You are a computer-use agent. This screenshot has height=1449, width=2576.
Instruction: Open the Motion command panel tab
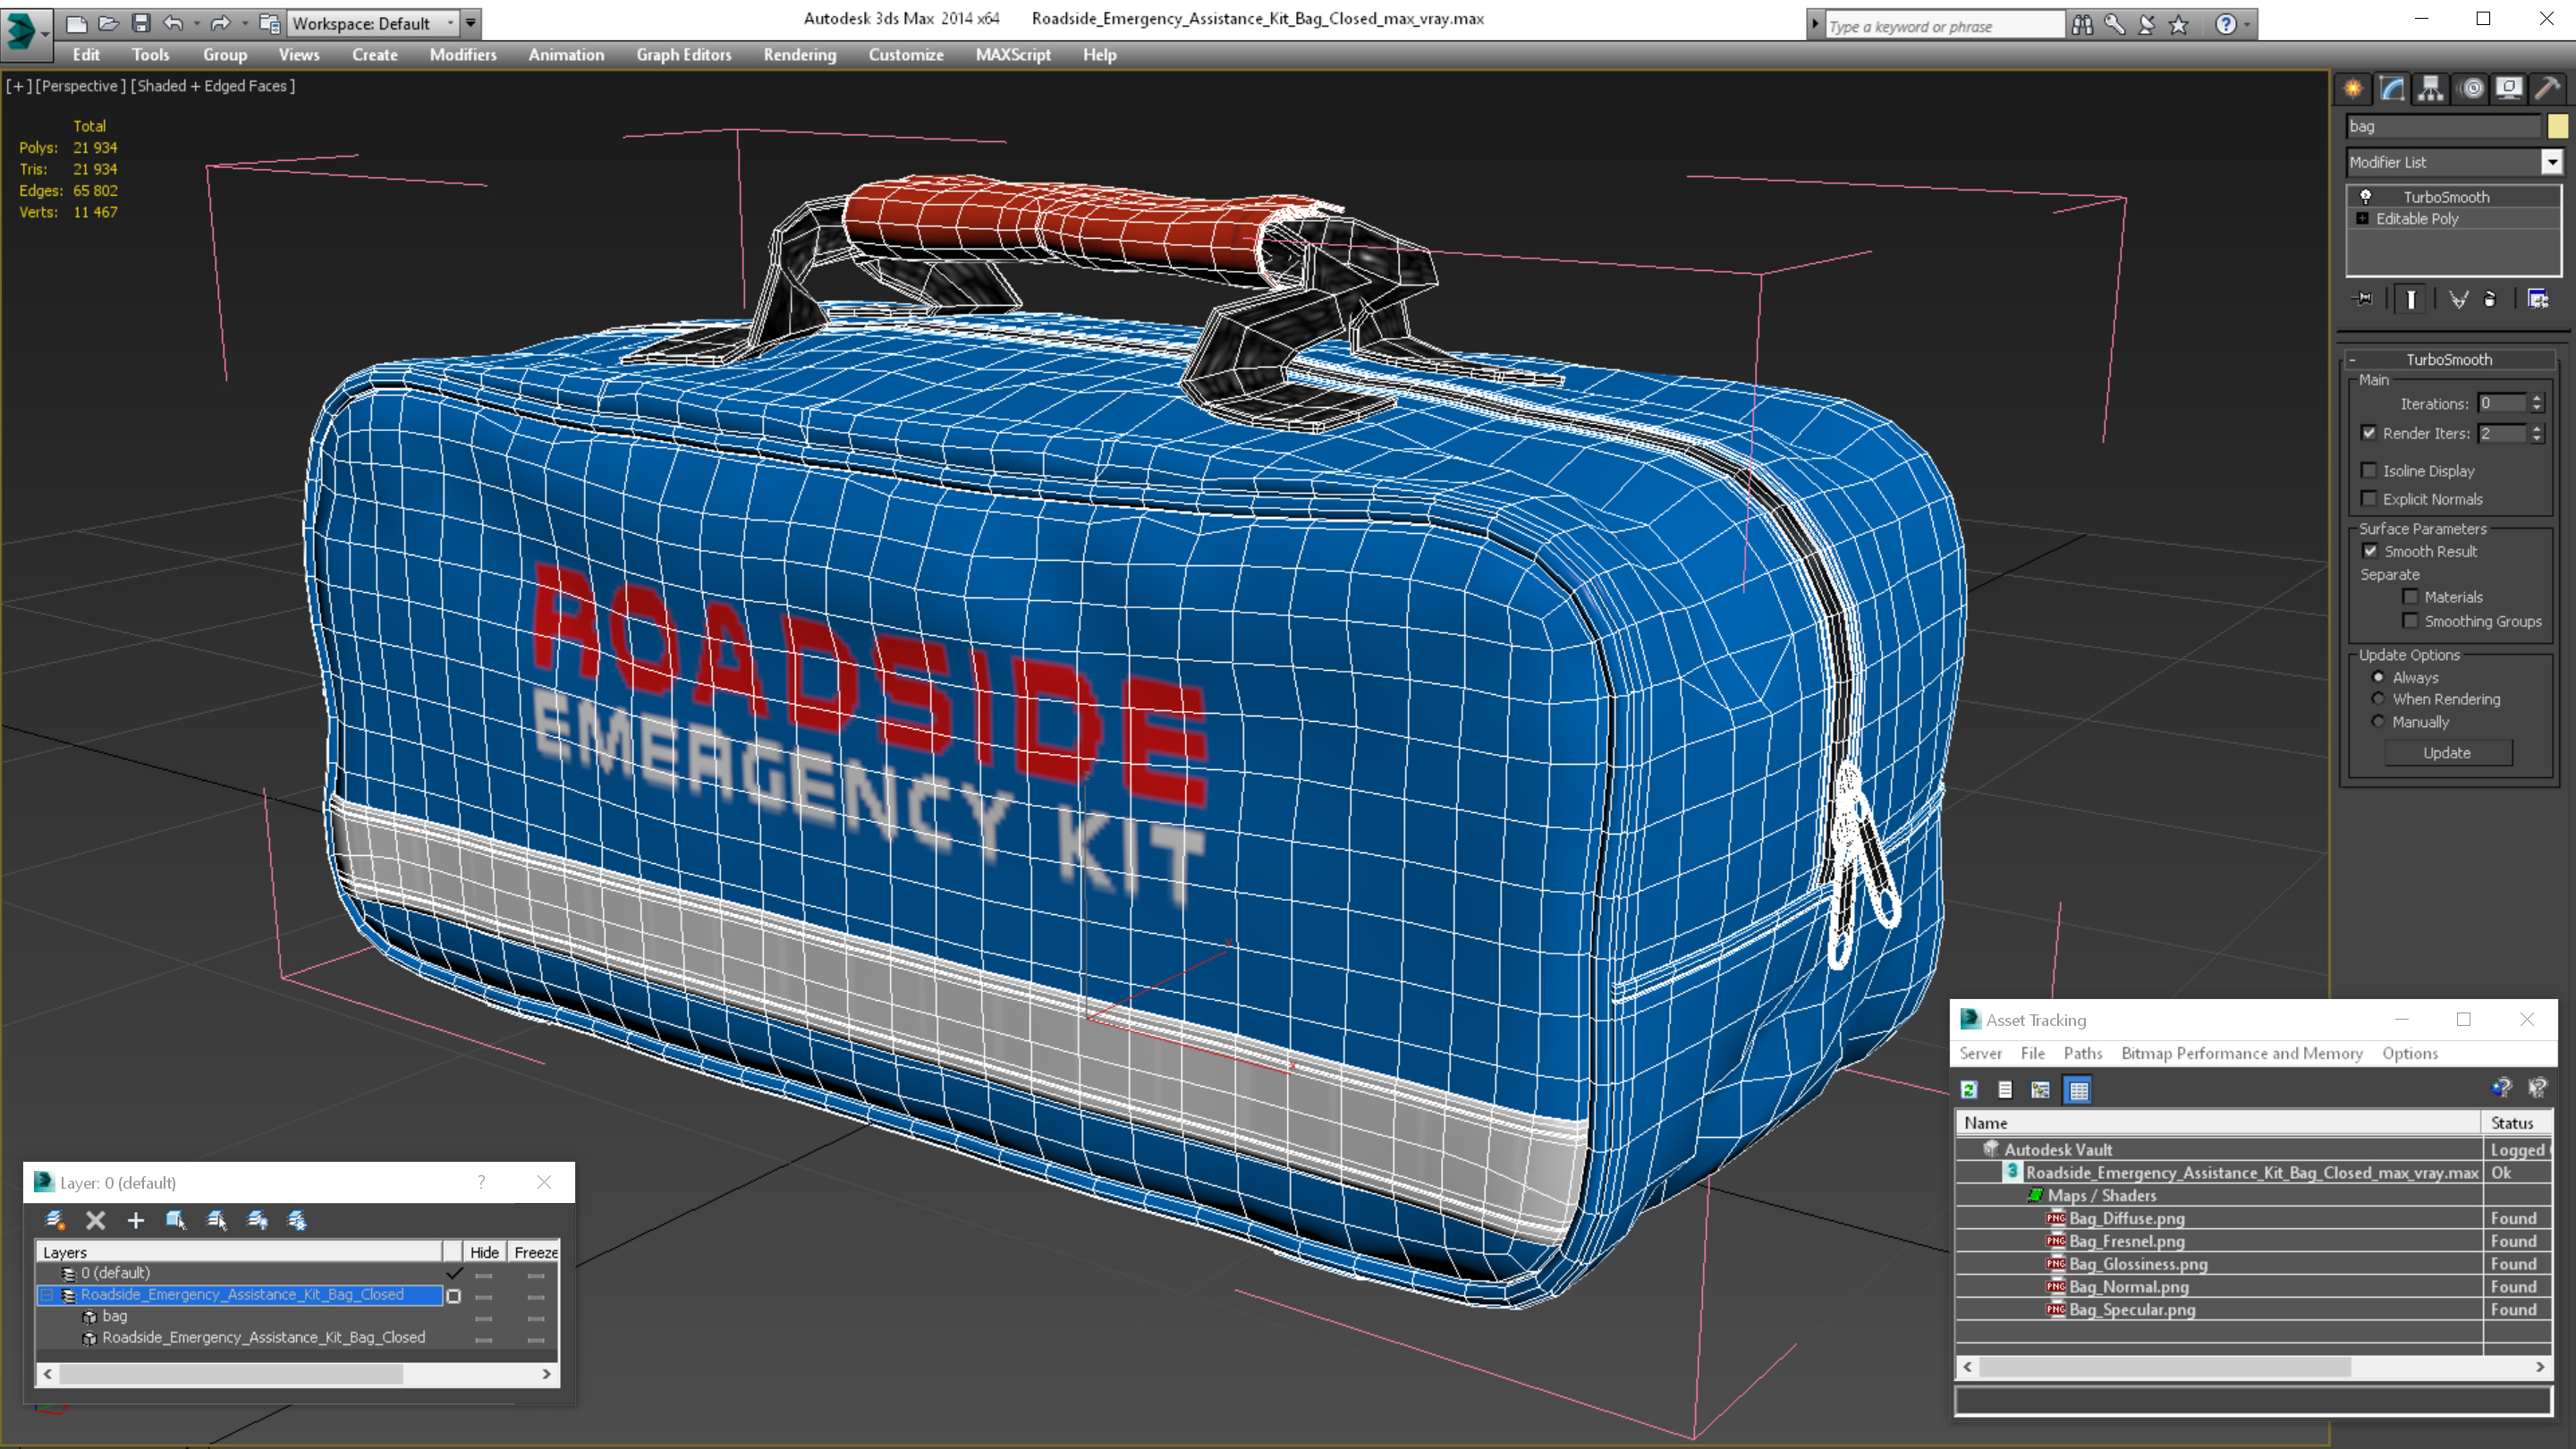tap(2470, 88)
